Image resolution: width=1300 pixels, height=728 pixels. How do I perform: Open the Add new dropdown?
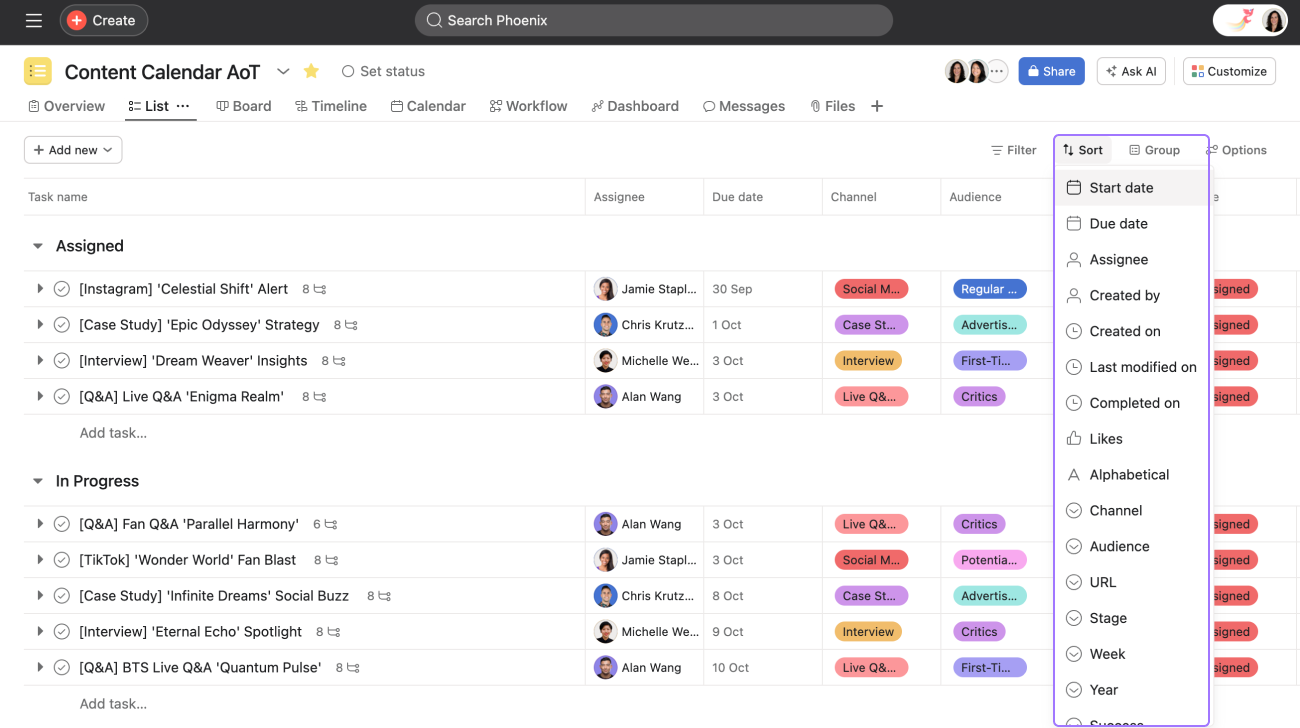point(72,149)
